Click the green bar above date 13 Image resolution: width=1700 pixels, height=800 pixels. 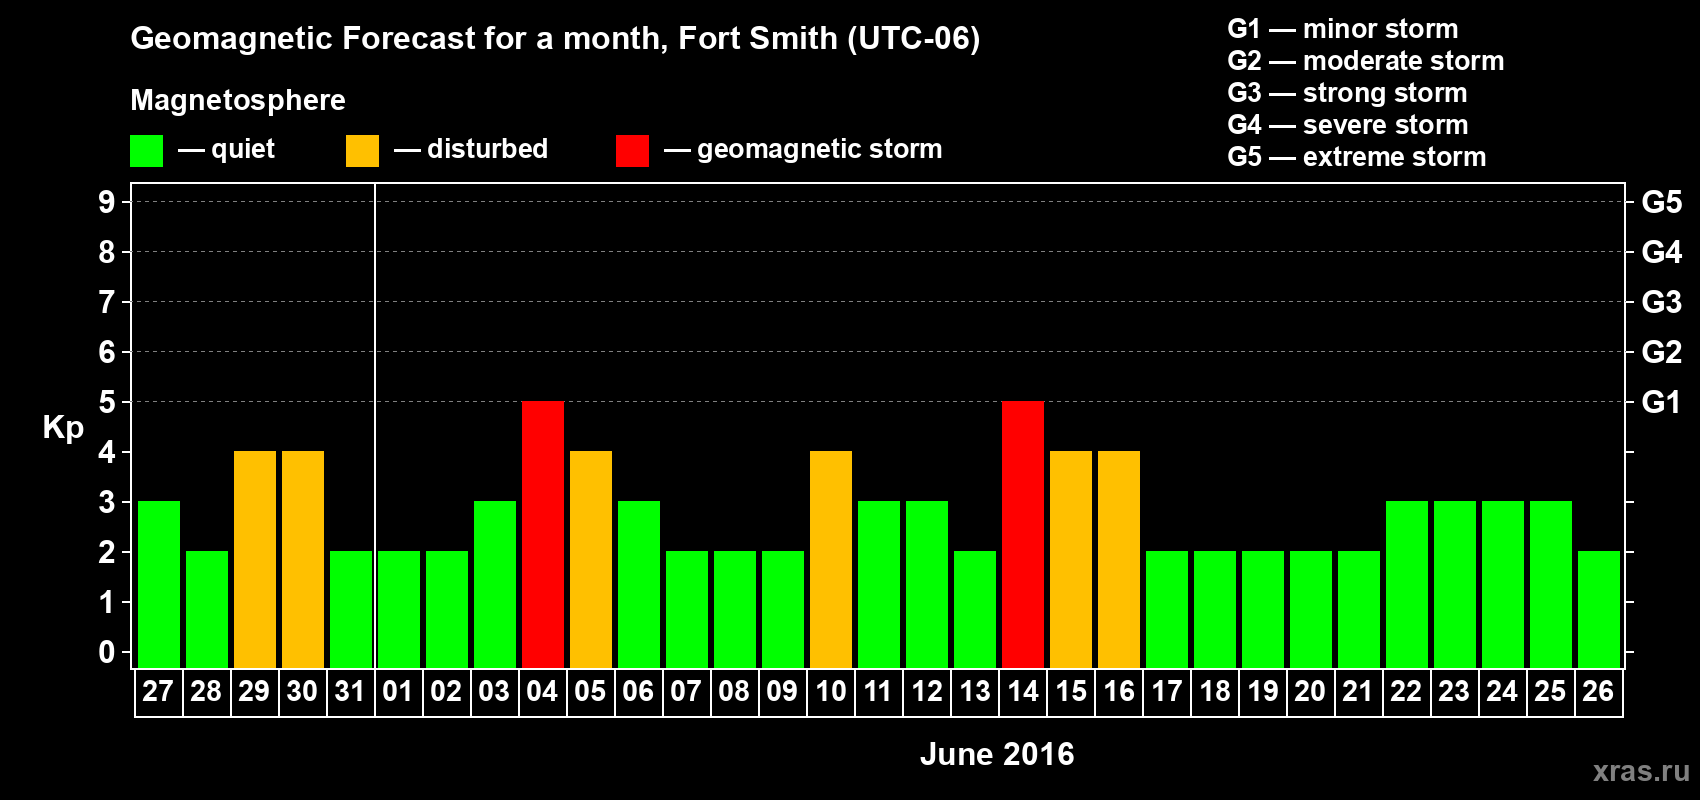975,609
